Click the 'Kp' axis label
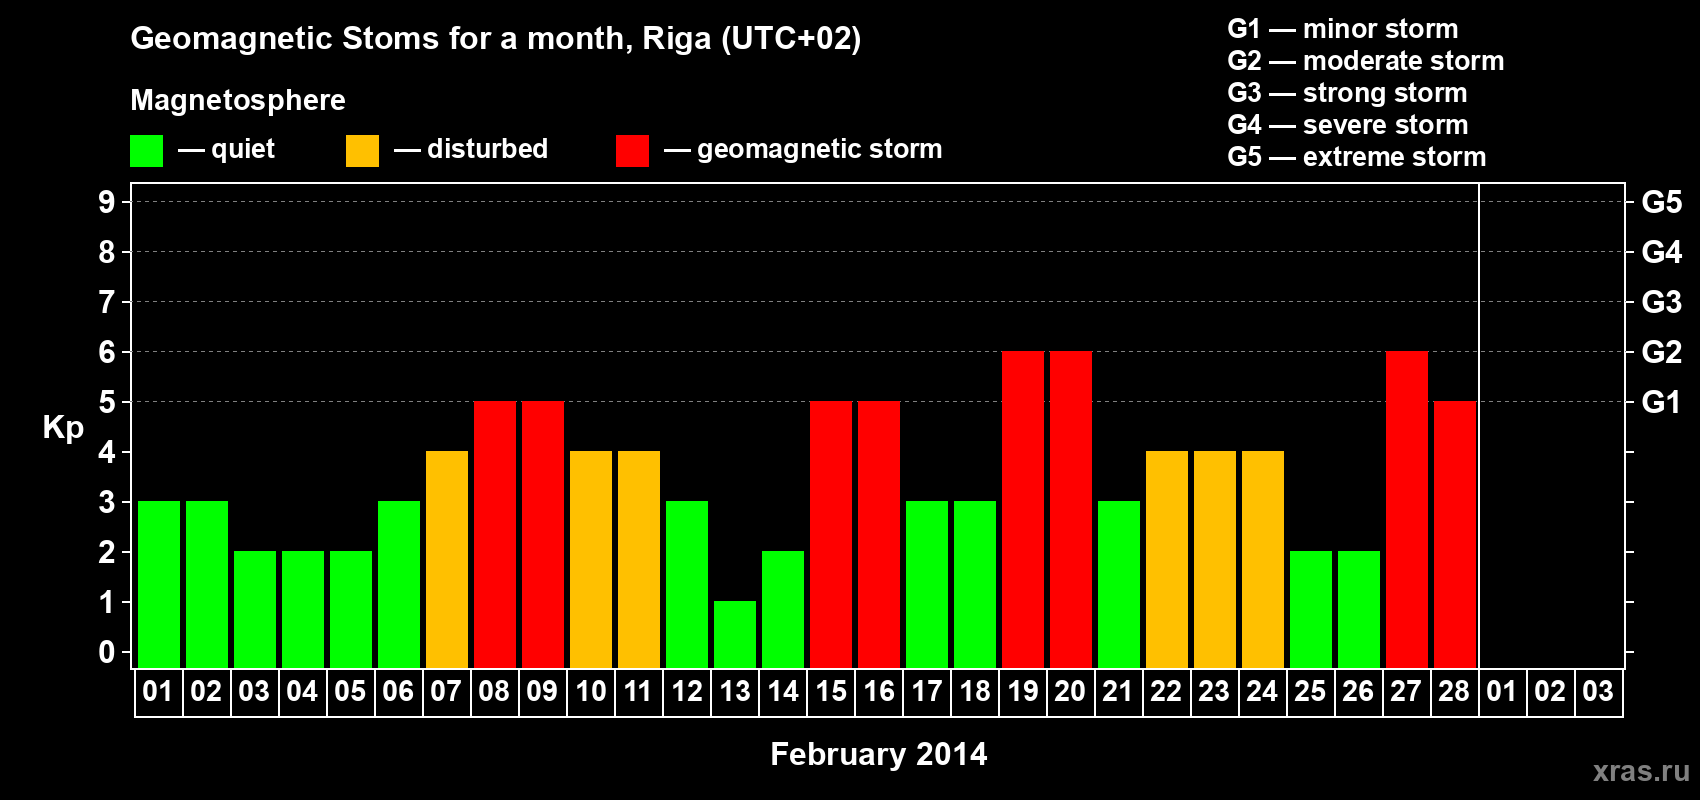This screenshot has height=800, width=1700. [63, 428]
